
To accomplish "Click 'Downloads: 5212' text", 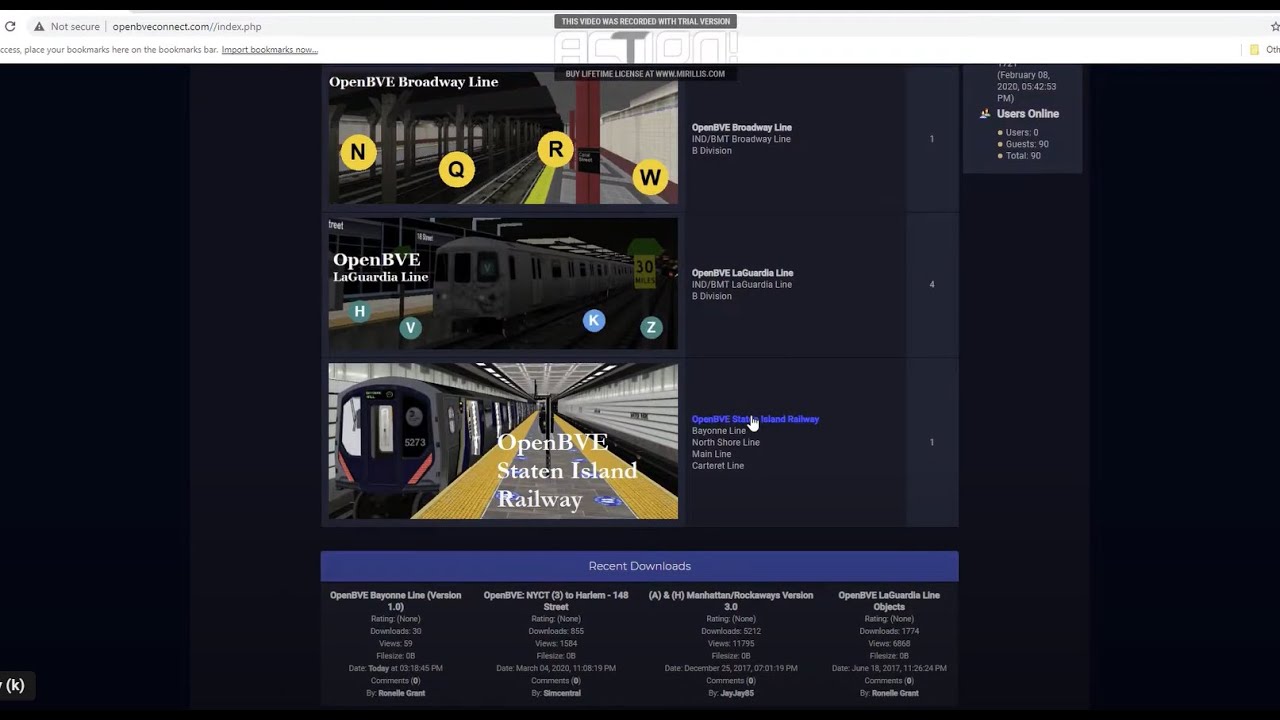I will 731,631.
